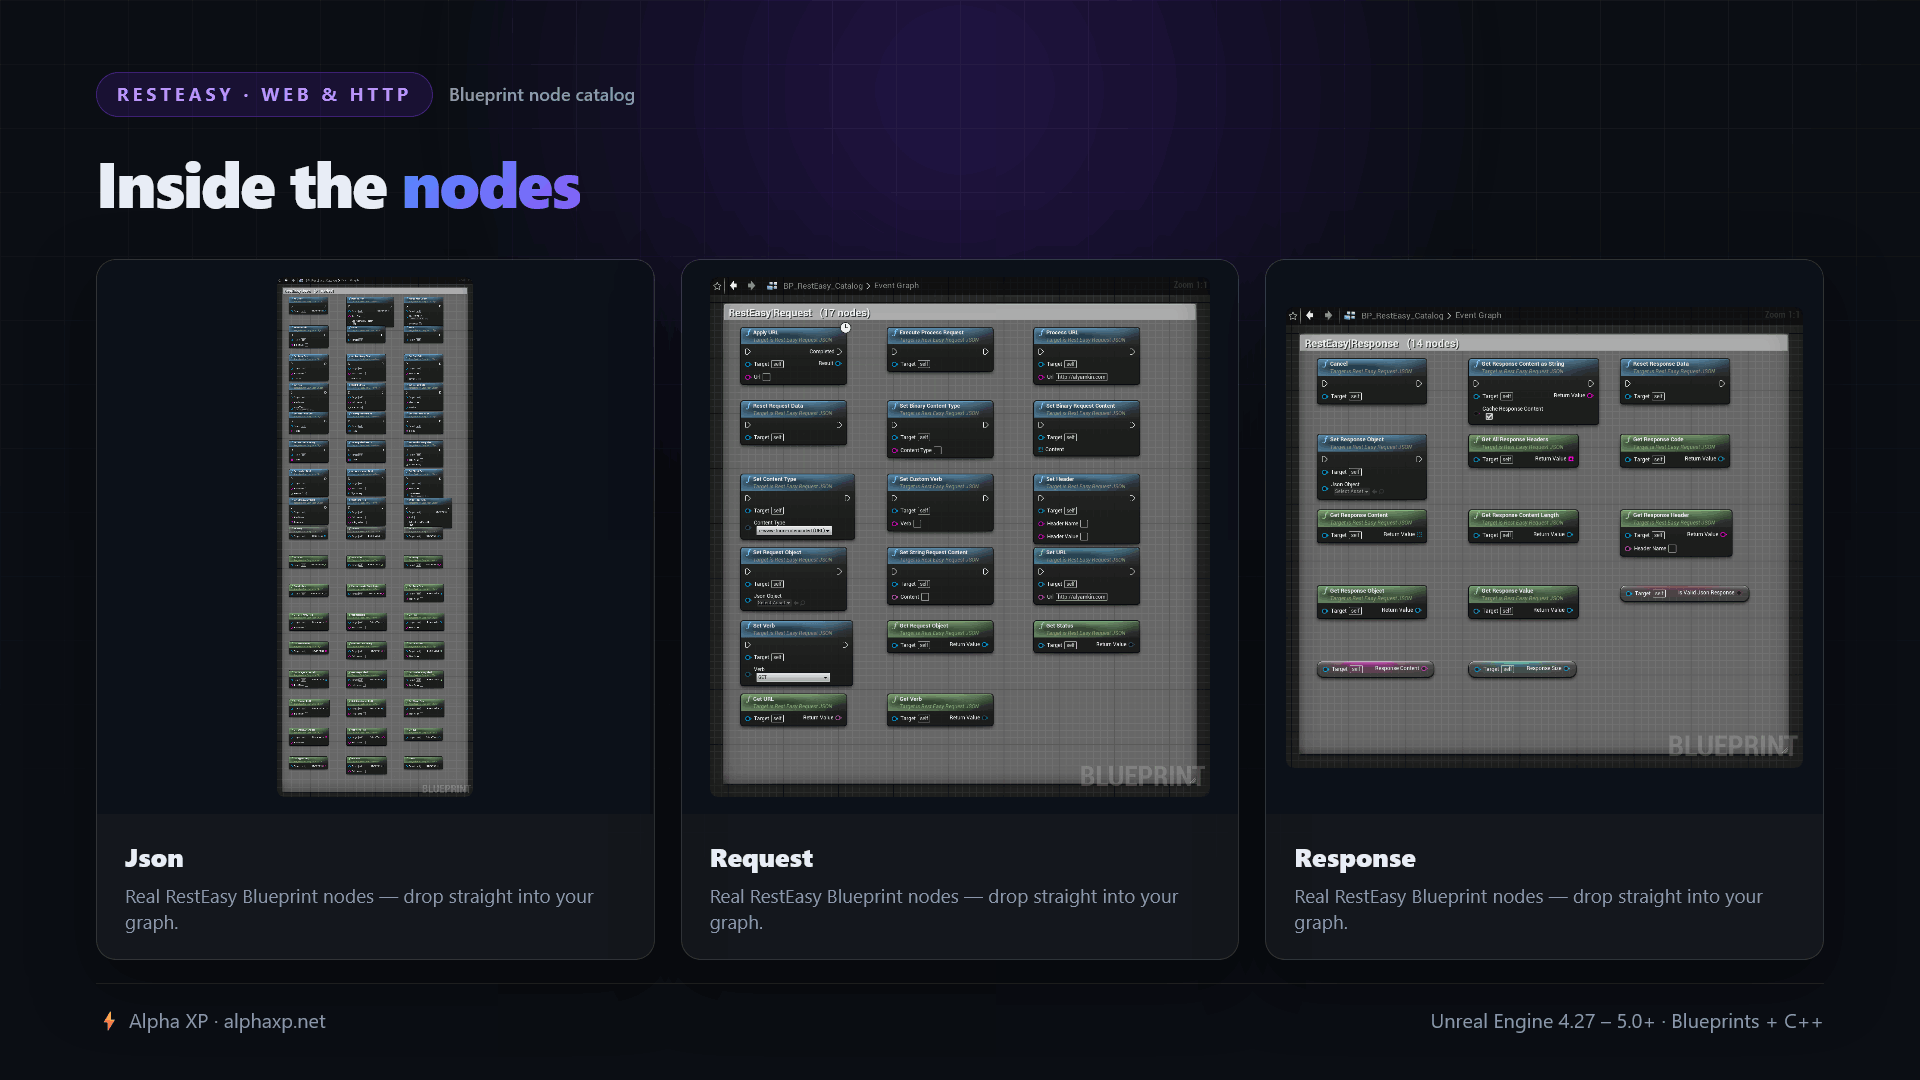Select the Event Graph breadcrumb in the Response graph
The width and height of the screenshot is (1920, 1080).
(1478, 315)
